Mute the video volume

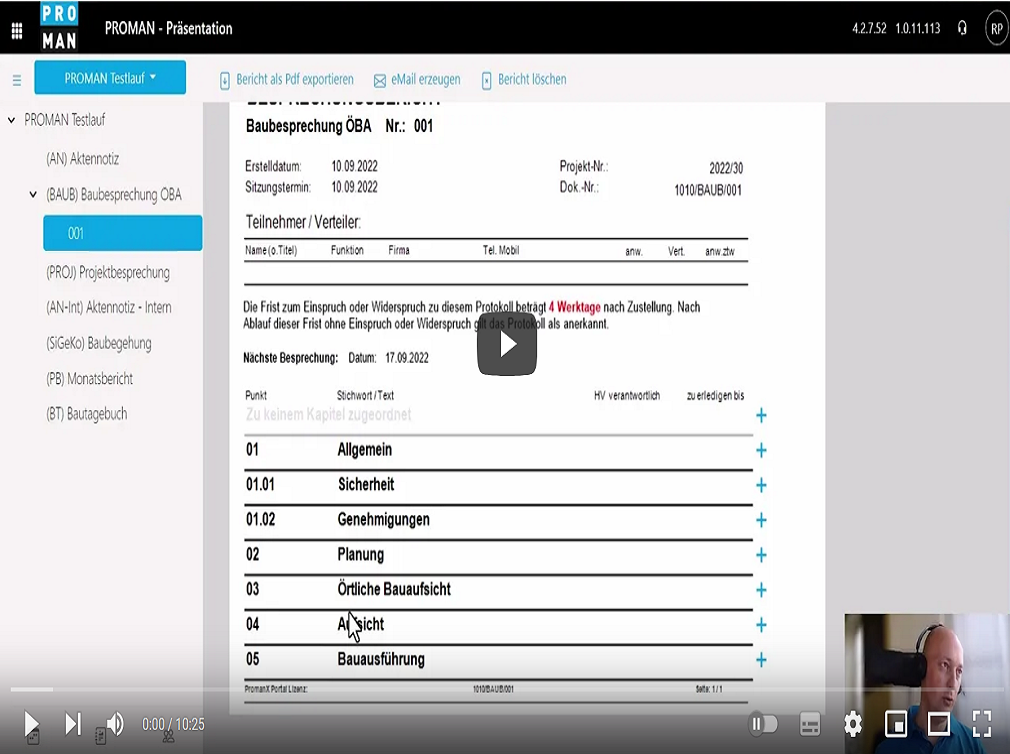tap(115, 724)
